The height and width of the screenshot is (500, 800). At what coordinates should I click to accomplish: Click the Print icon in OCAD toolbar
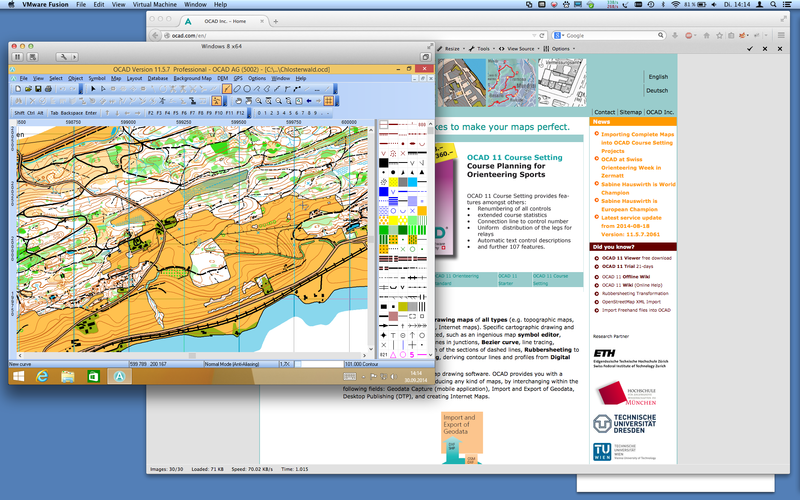click(48, 89)
